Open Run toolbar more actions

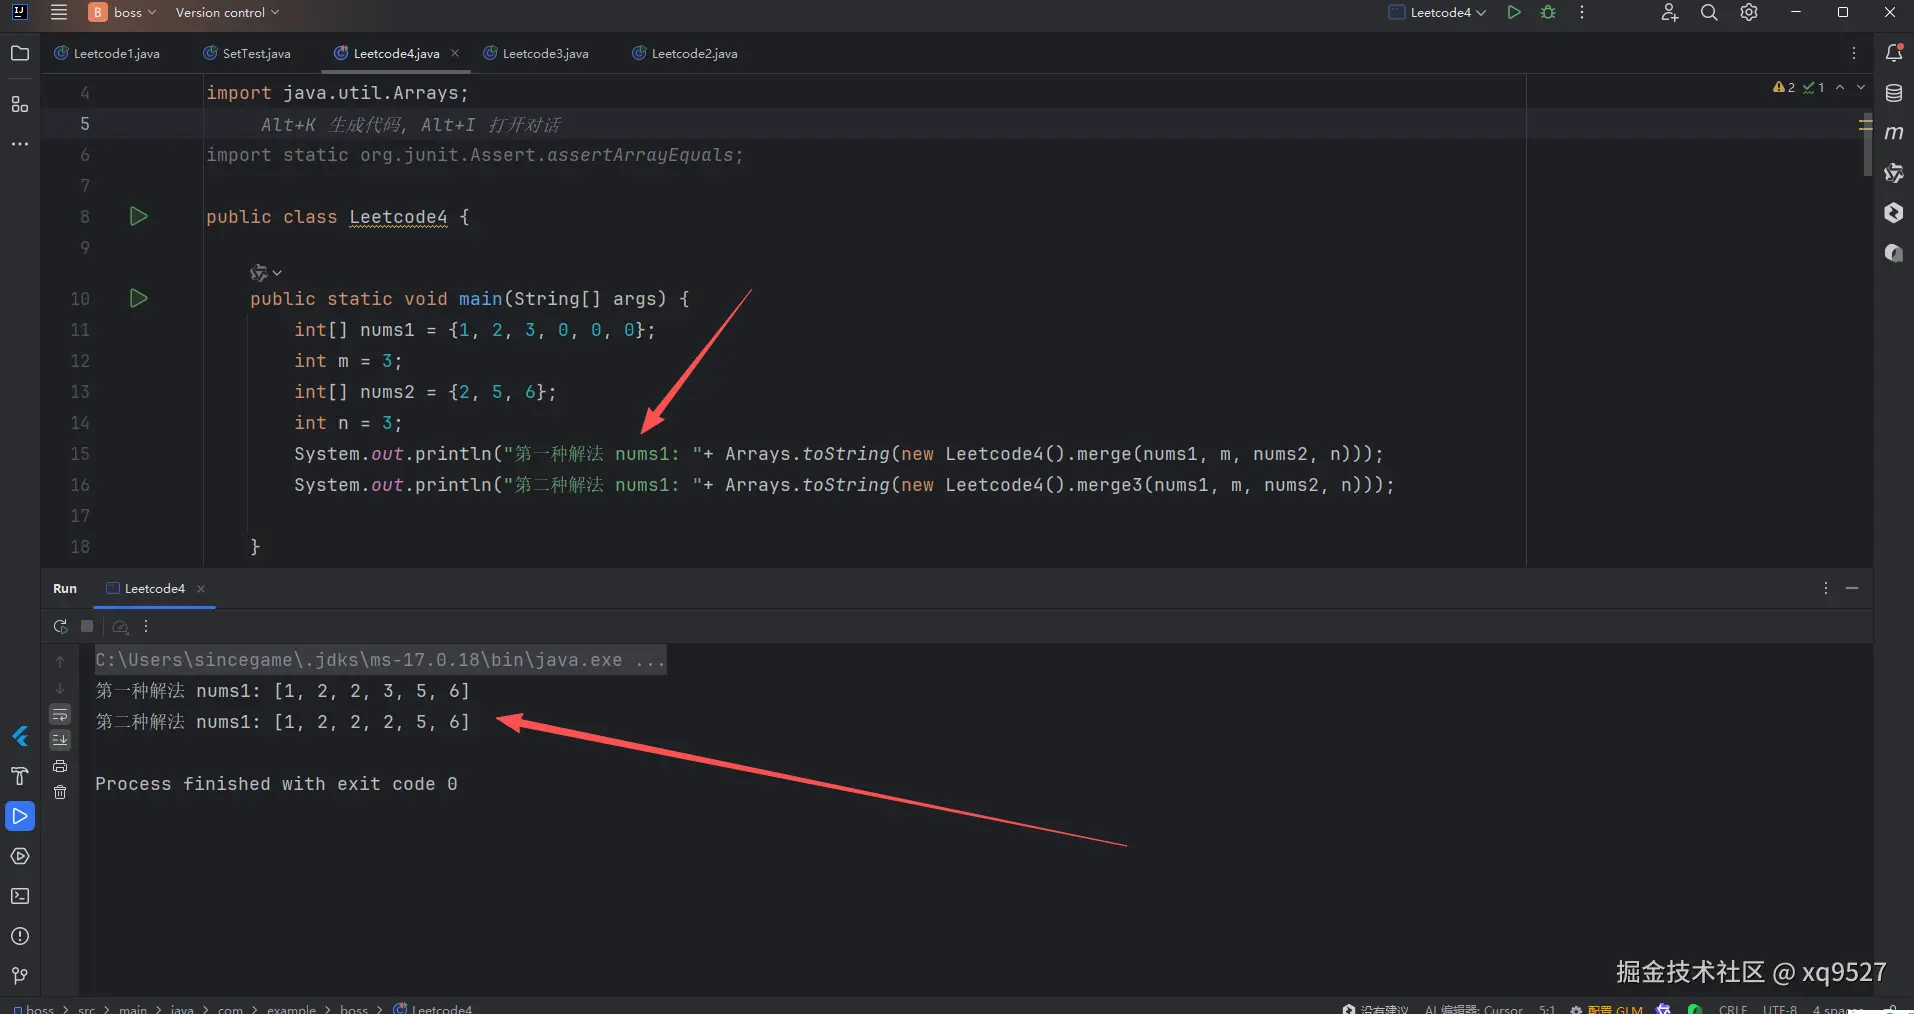click(x=146, y=626)
